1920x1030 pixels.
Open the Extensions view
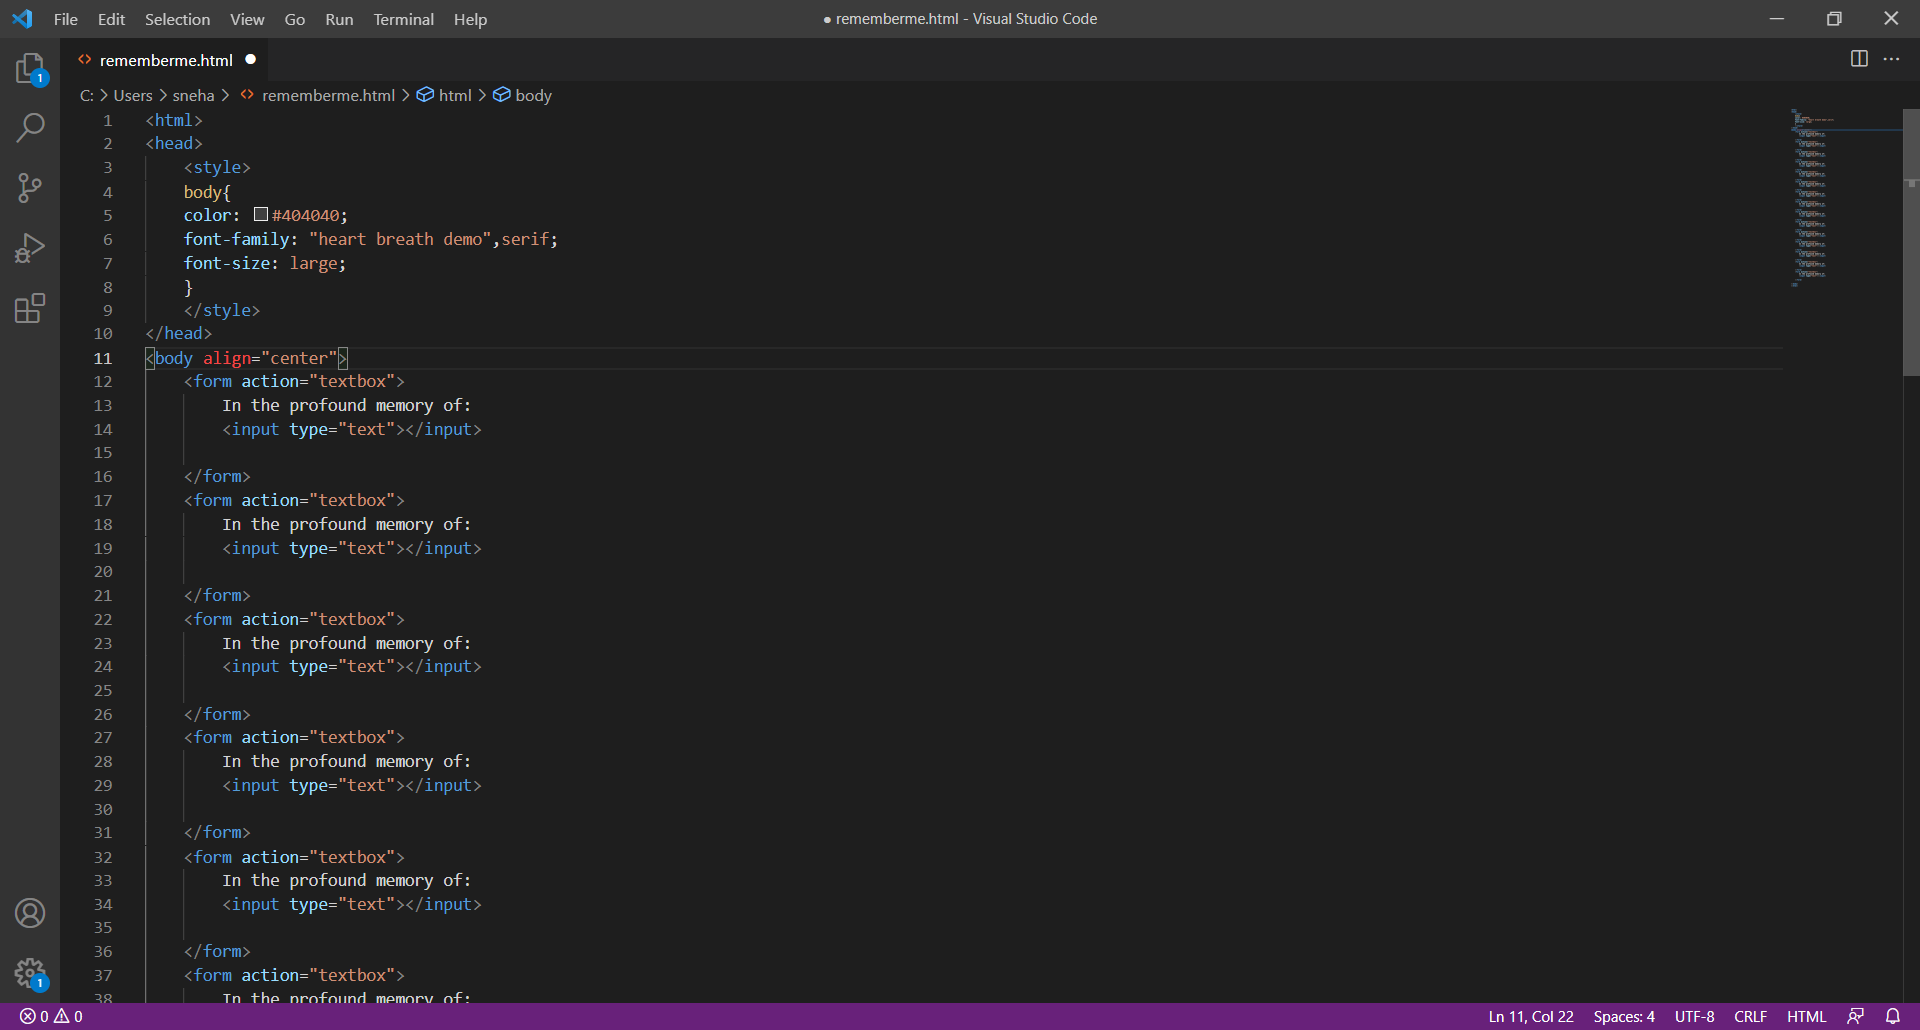[x=30, y=308]
